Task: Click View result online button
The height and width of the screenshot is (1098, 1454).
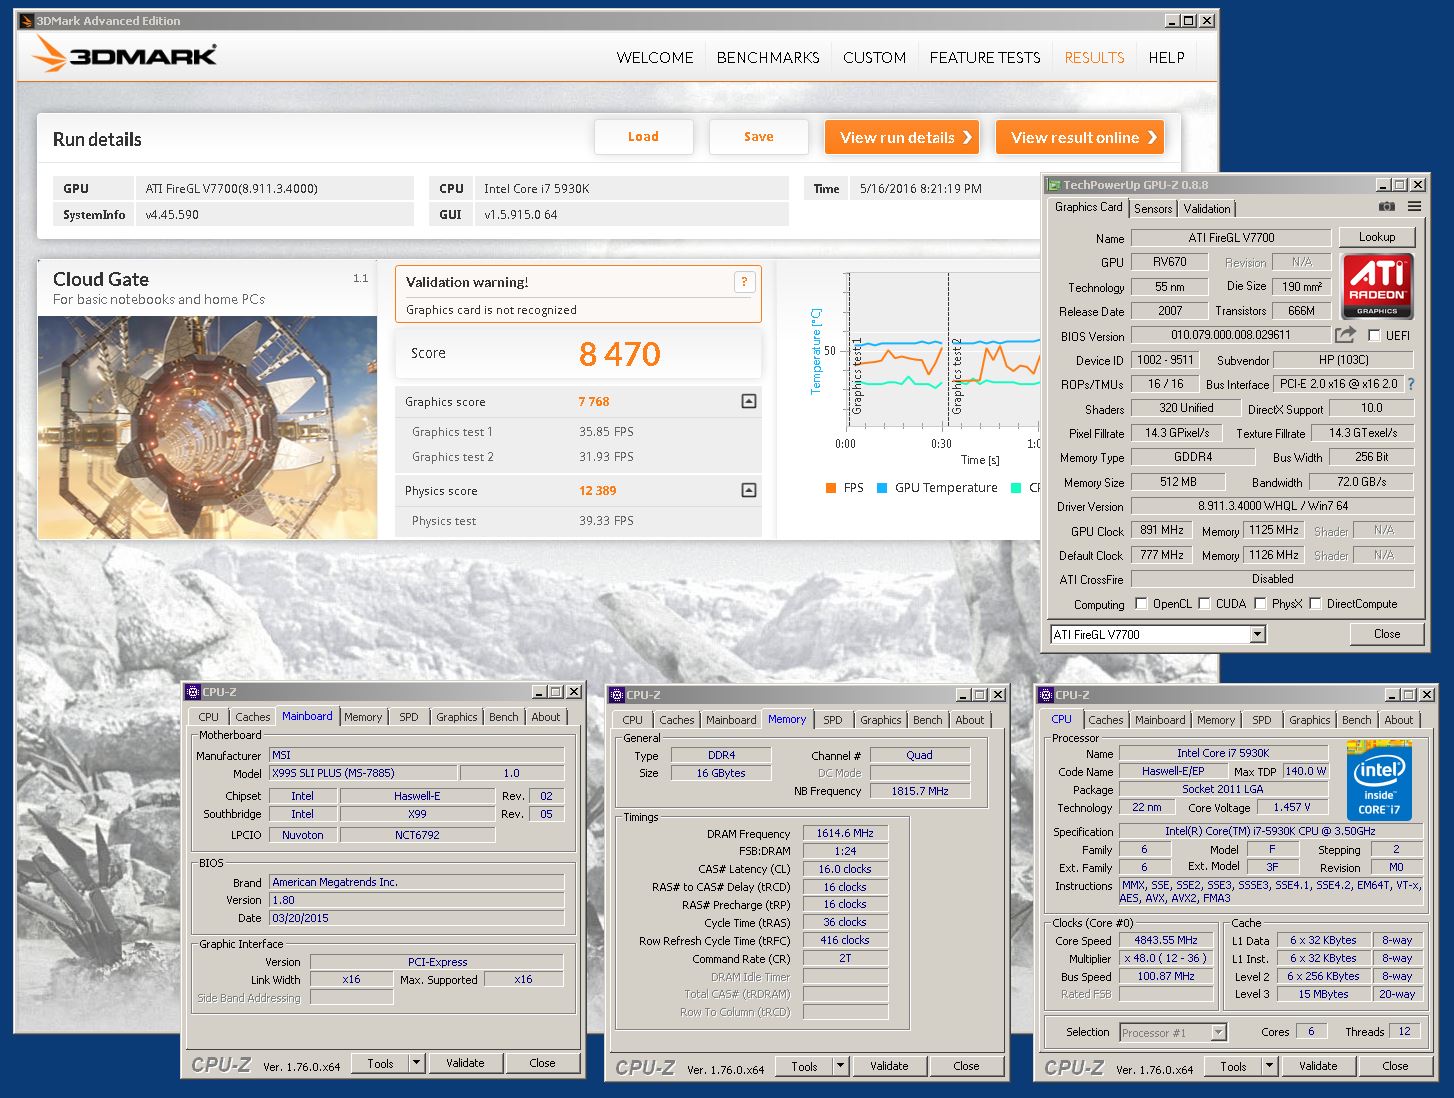Action: 1081,138
